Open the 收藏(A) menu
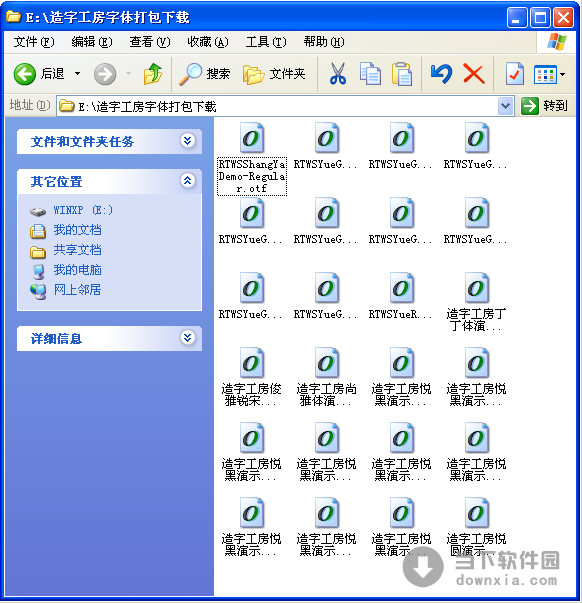Screen dimensions: 582x603 click(208, 42)
